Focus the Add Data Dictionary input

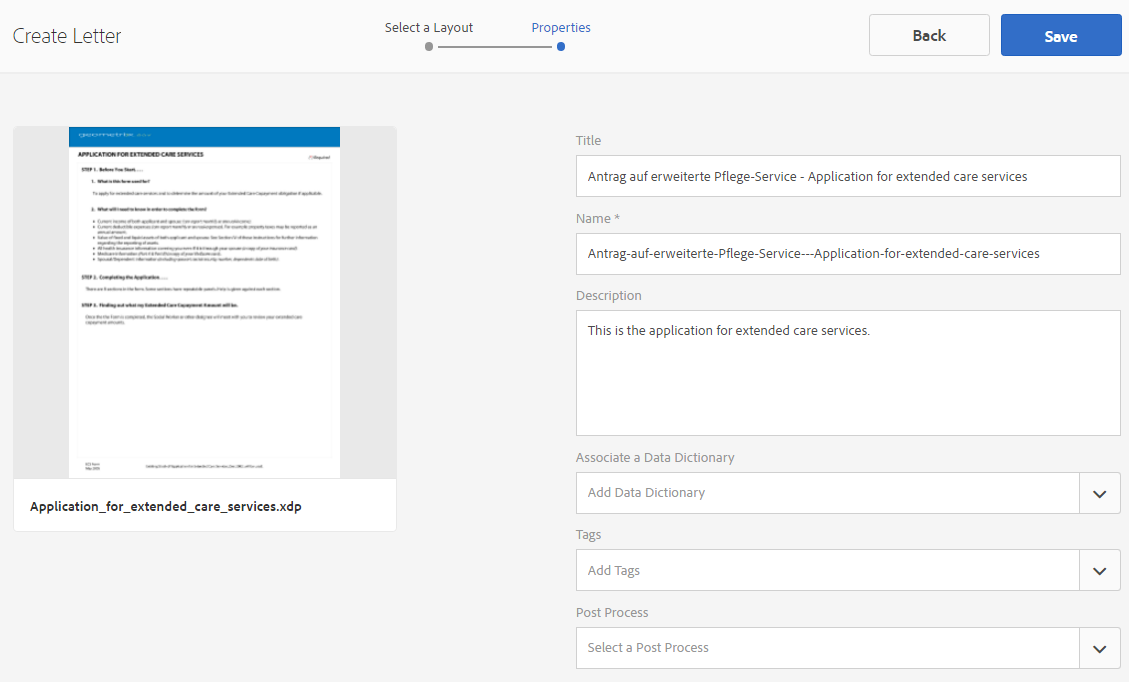pos(827,493)
